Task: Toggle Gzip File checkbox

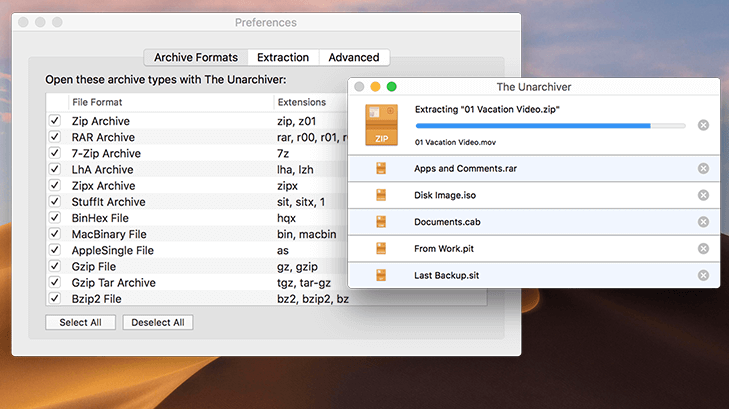Action: pos(54,266)
